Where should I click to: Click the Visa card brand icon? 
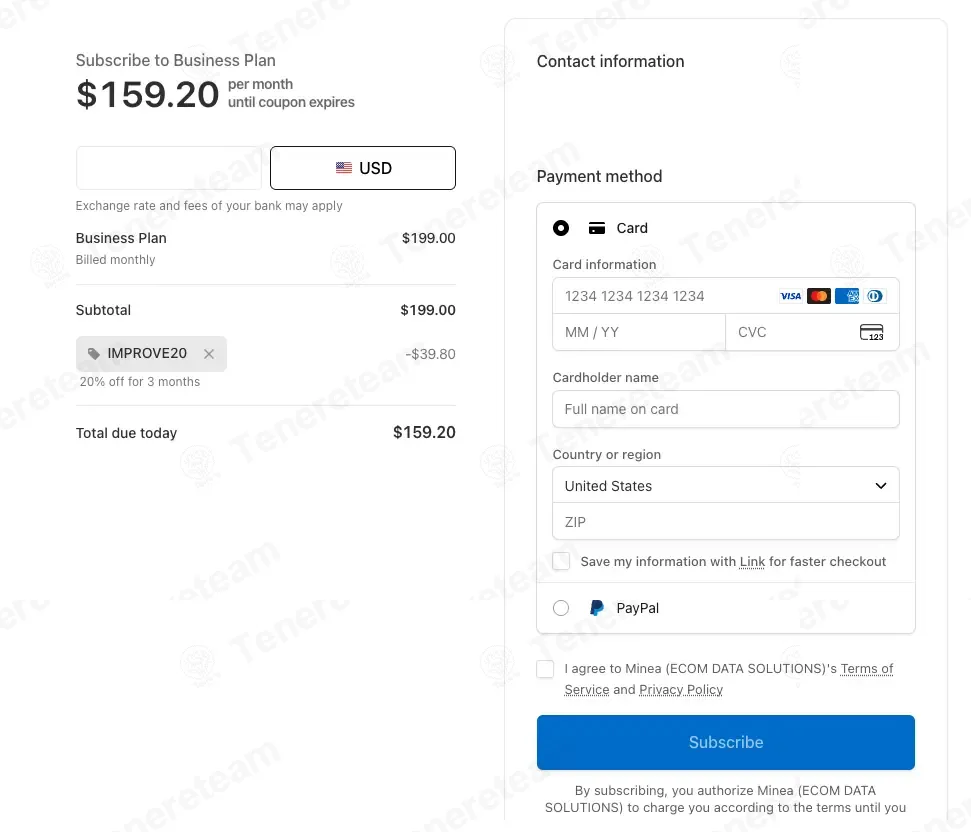pos(790,296)
